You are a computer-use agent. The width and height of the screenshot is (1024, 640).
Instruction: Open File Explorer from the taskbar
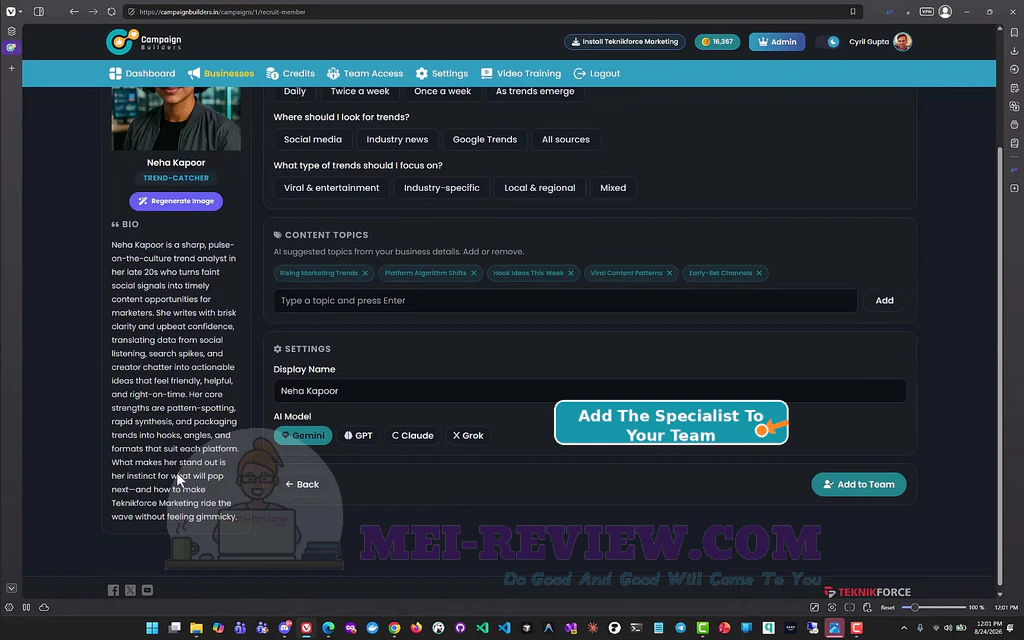tap(196, 628)
